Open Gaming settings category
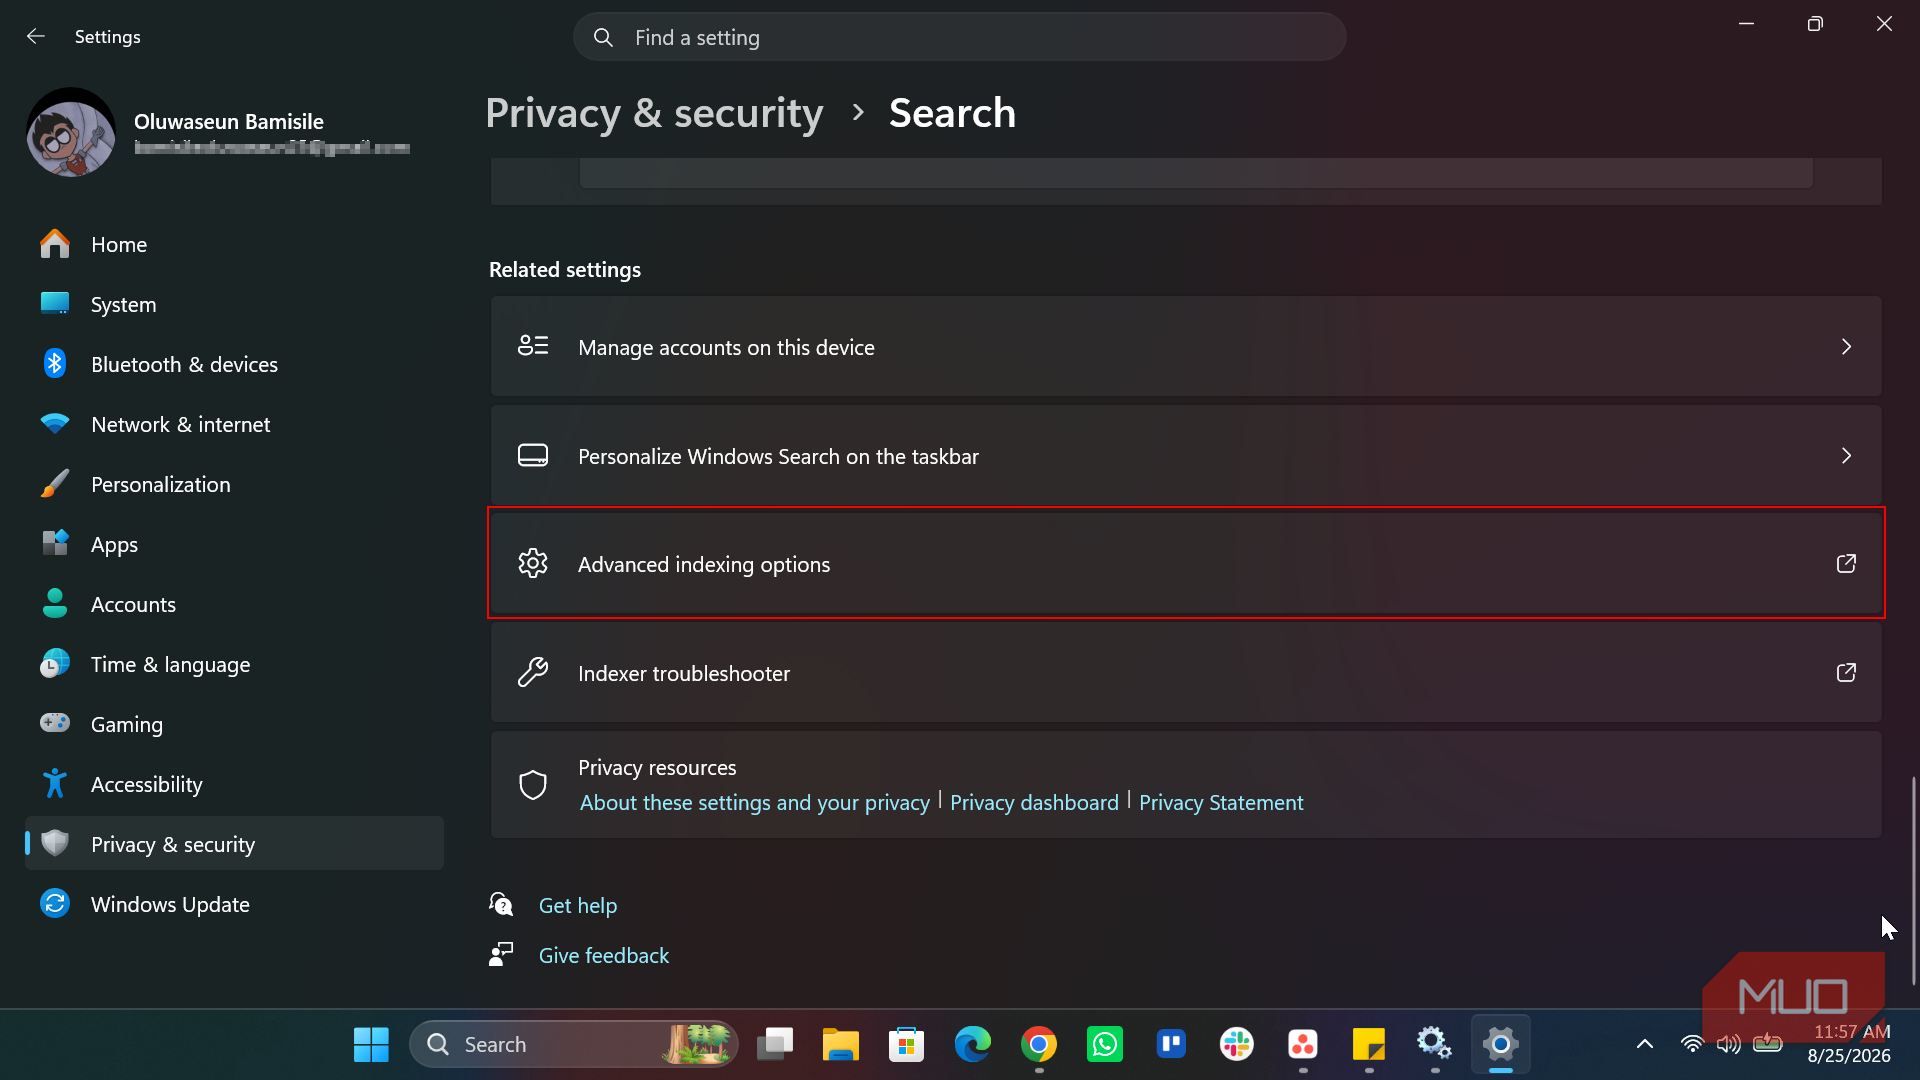 pyautogui.click(x=234, y=725)
